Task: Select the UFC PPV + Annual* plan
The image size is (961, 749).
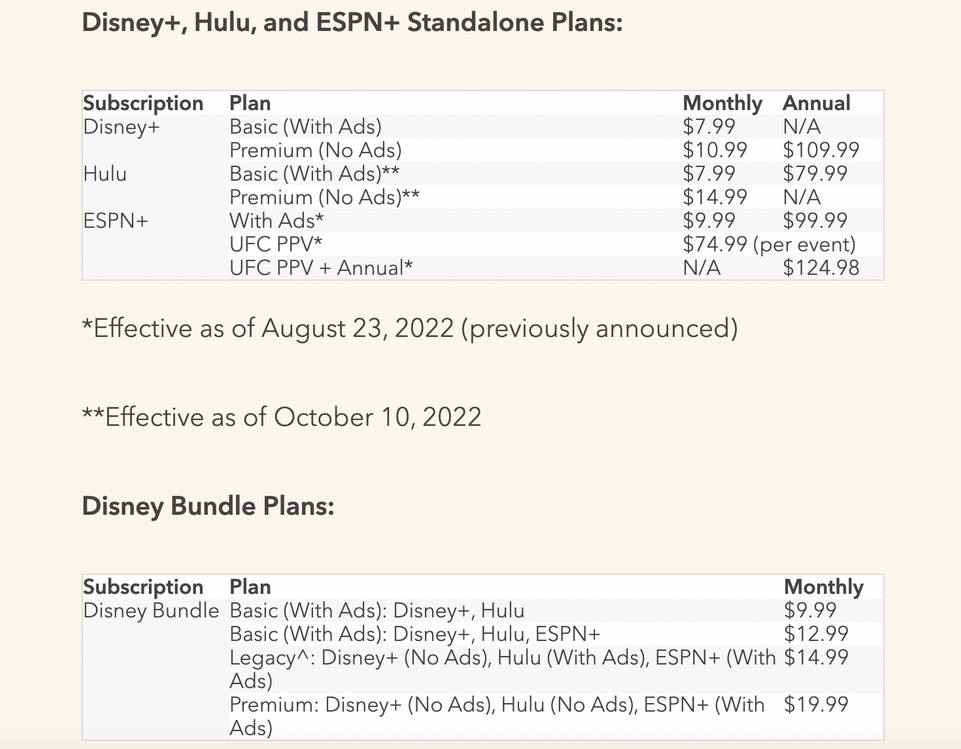Action: click(x=321, y=267)
